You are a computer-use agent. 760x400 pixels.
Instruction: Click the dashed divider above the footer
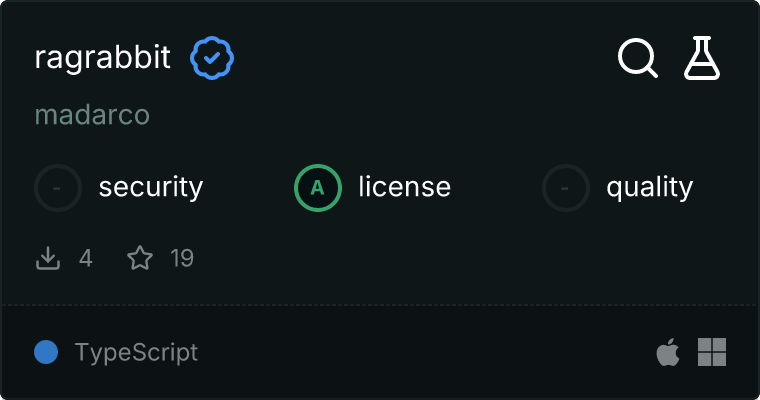380,304
